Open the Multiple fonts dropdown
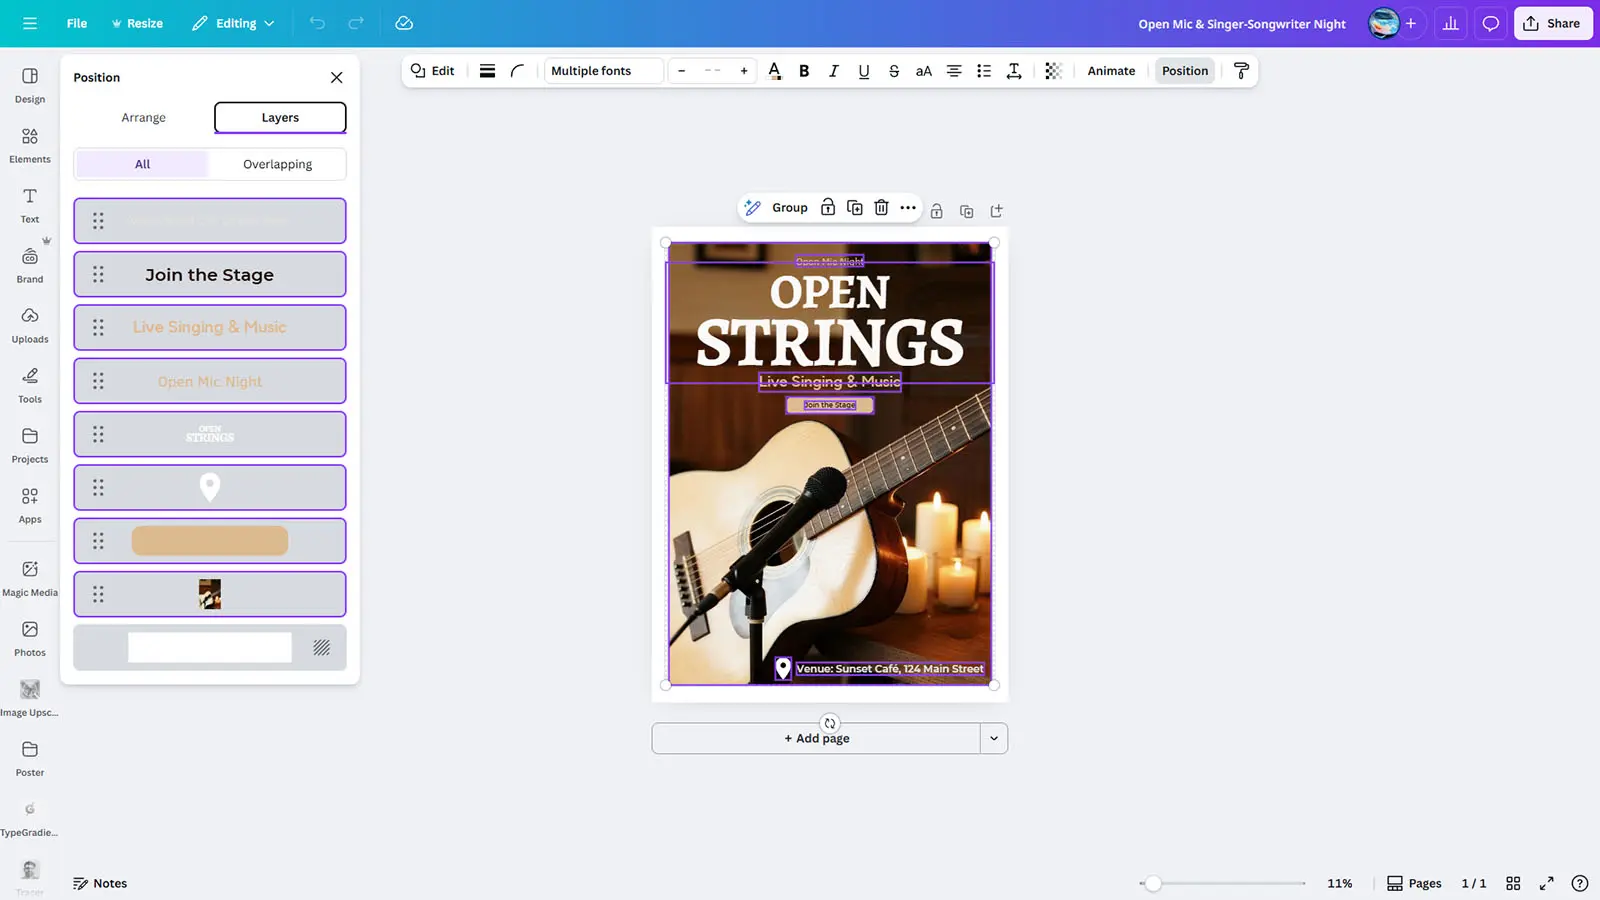 (x=603, y=71)
